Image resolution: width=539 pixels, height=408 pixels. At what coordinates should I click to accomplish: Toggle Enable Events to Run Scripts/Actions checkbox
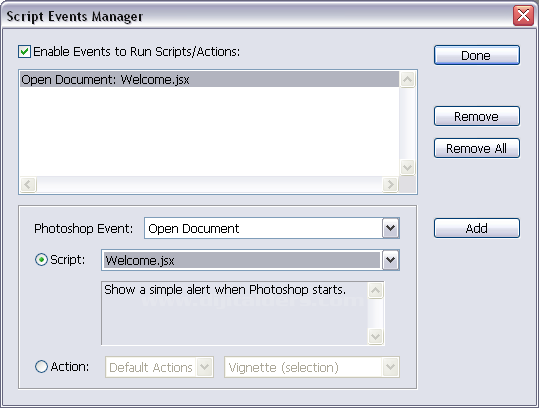[24, 52]
